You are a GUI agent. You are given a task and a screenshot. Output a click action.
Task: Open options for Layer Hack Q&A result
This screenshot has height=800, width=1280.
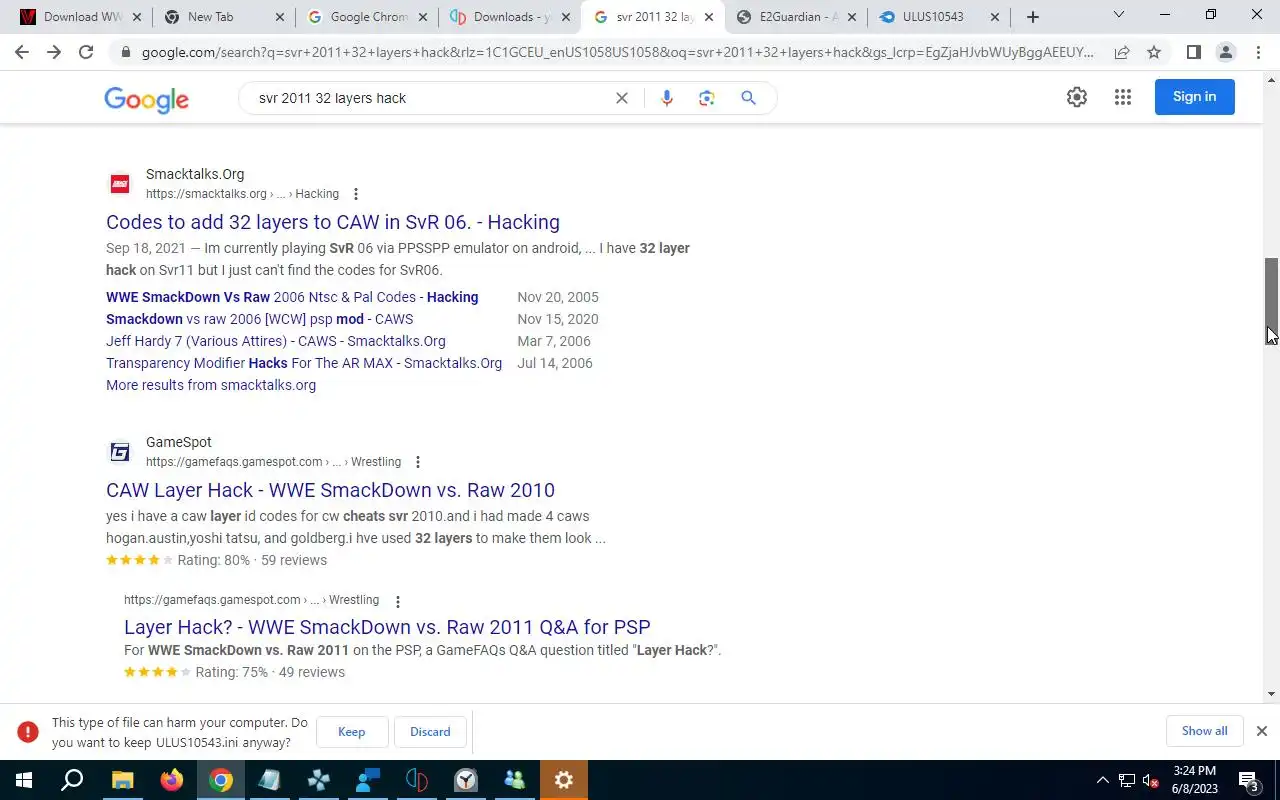coord(397,601)
